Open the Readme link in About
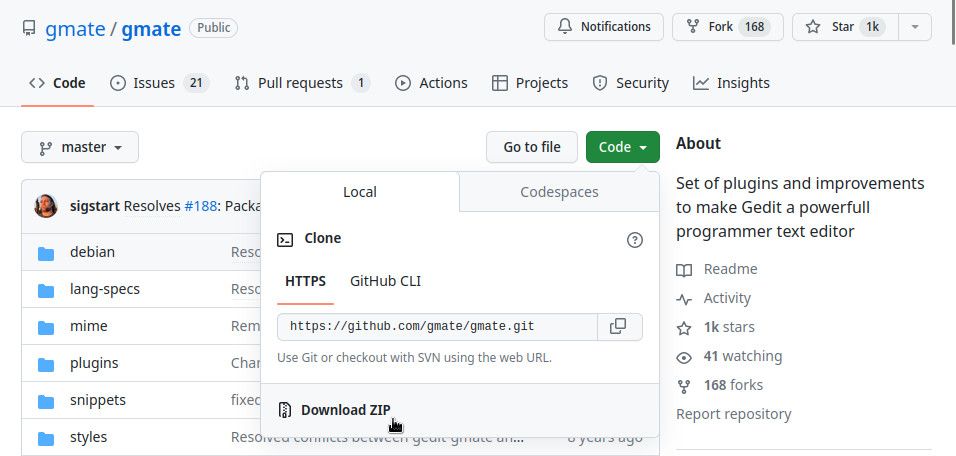 [x=716, y=269]
